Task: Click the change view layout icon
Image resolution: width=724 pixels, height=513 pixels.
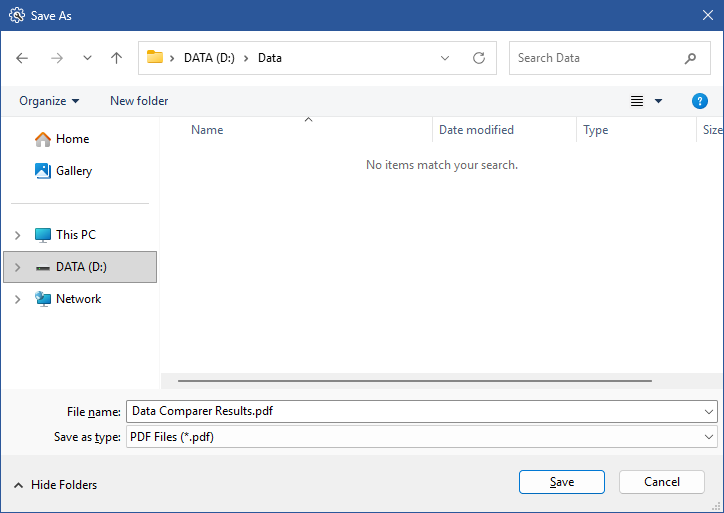Action: pyautogui.click(x=637, y=101)
